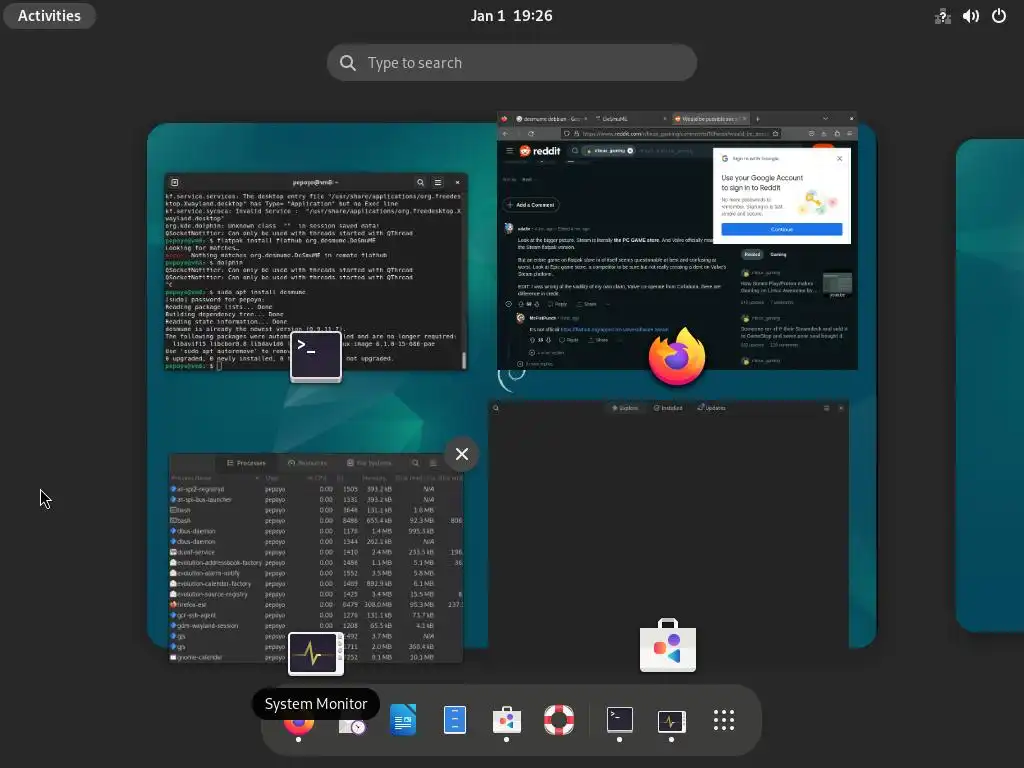
Task: Click the Firefox reload button
Action: click(531, 134)
